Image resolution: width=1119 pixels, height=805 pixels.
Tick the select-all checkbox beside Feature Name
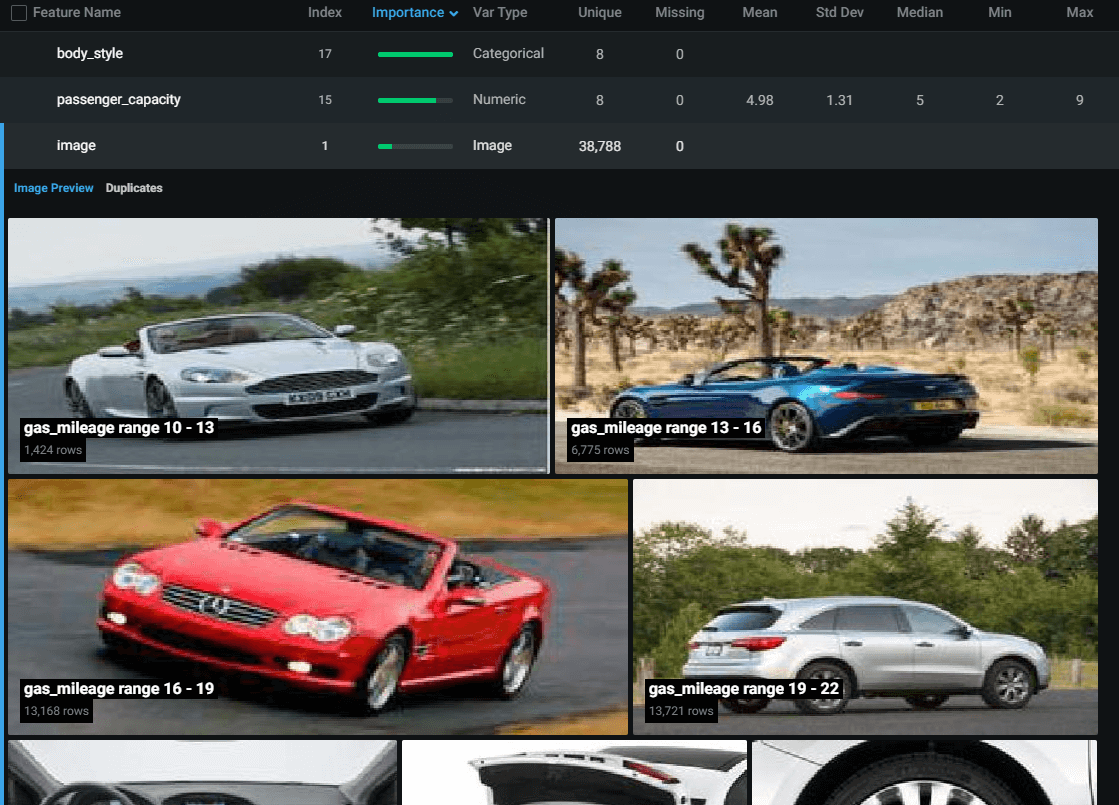tap(19, 13)
